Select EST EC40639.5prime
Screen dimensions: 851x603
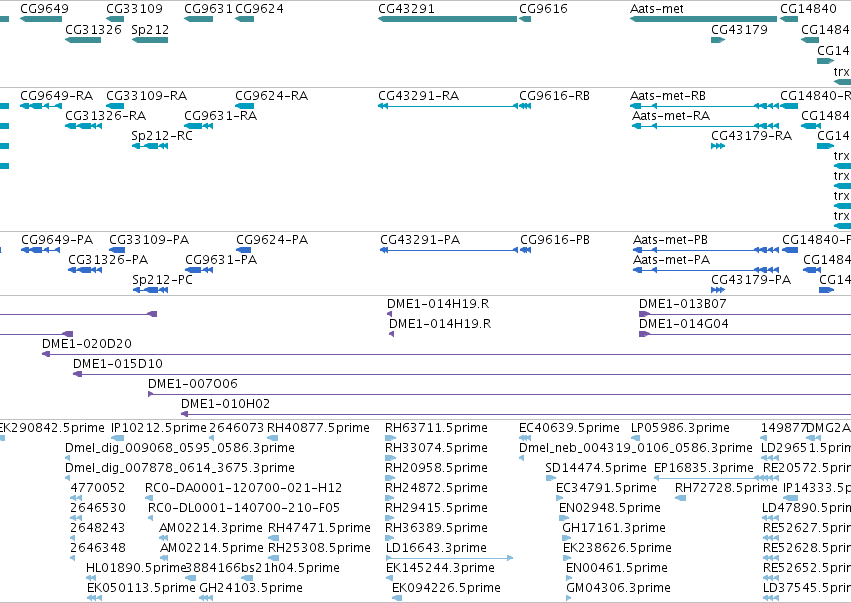click(569, 428)
